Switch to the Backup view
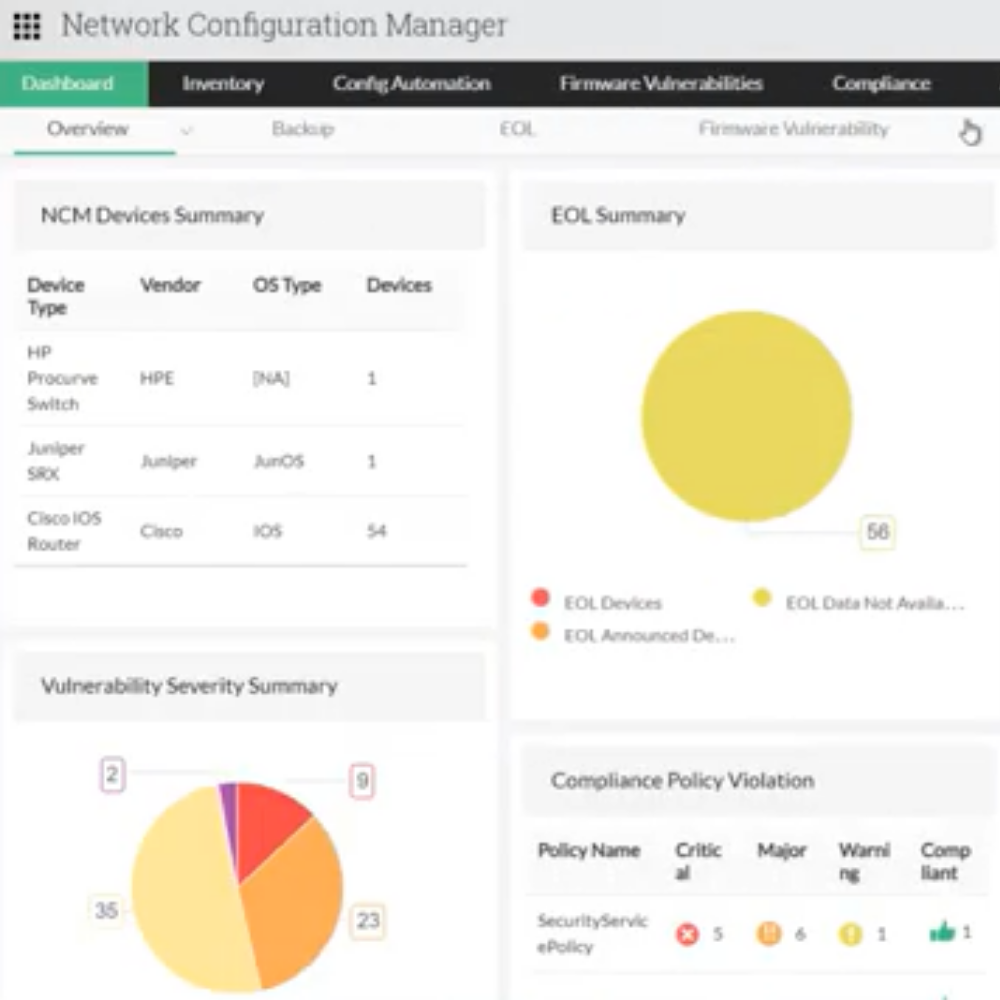 pos(302,129)
